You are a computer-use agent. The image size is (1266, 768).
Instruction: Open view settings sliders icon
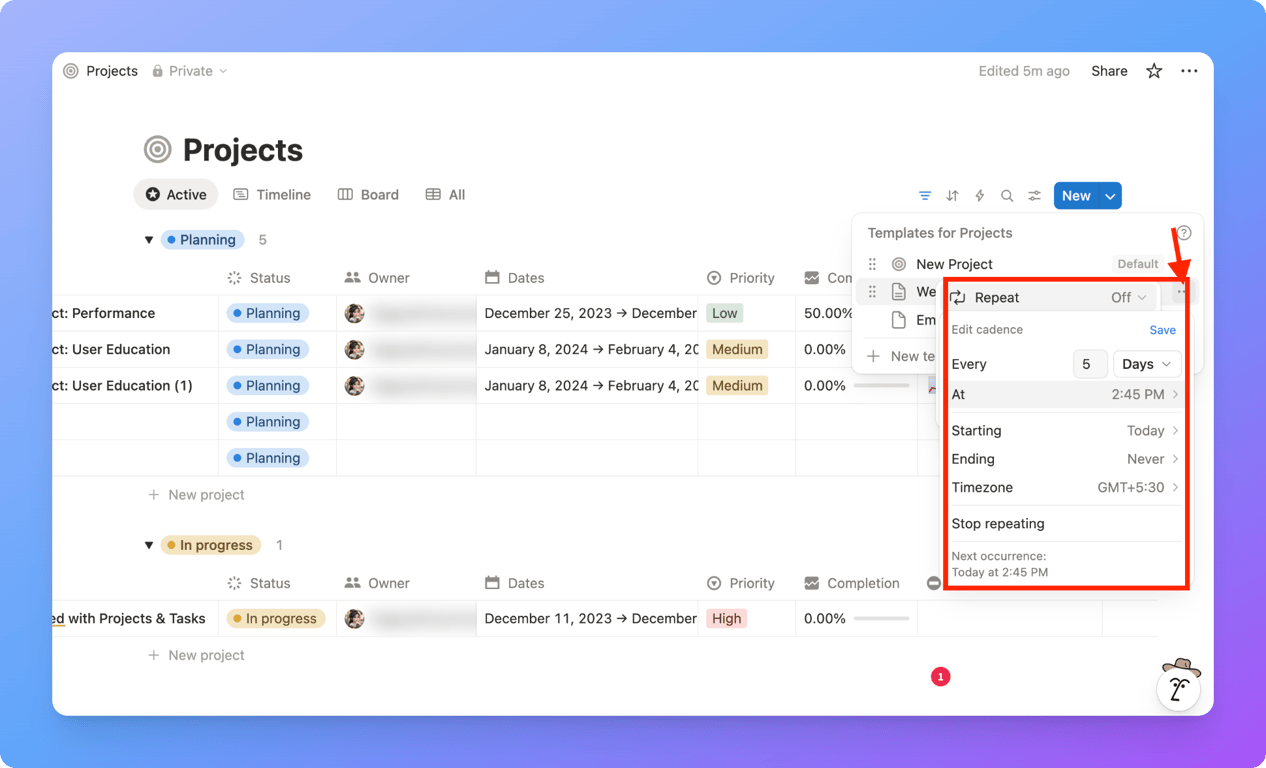tap(1034, 196)
